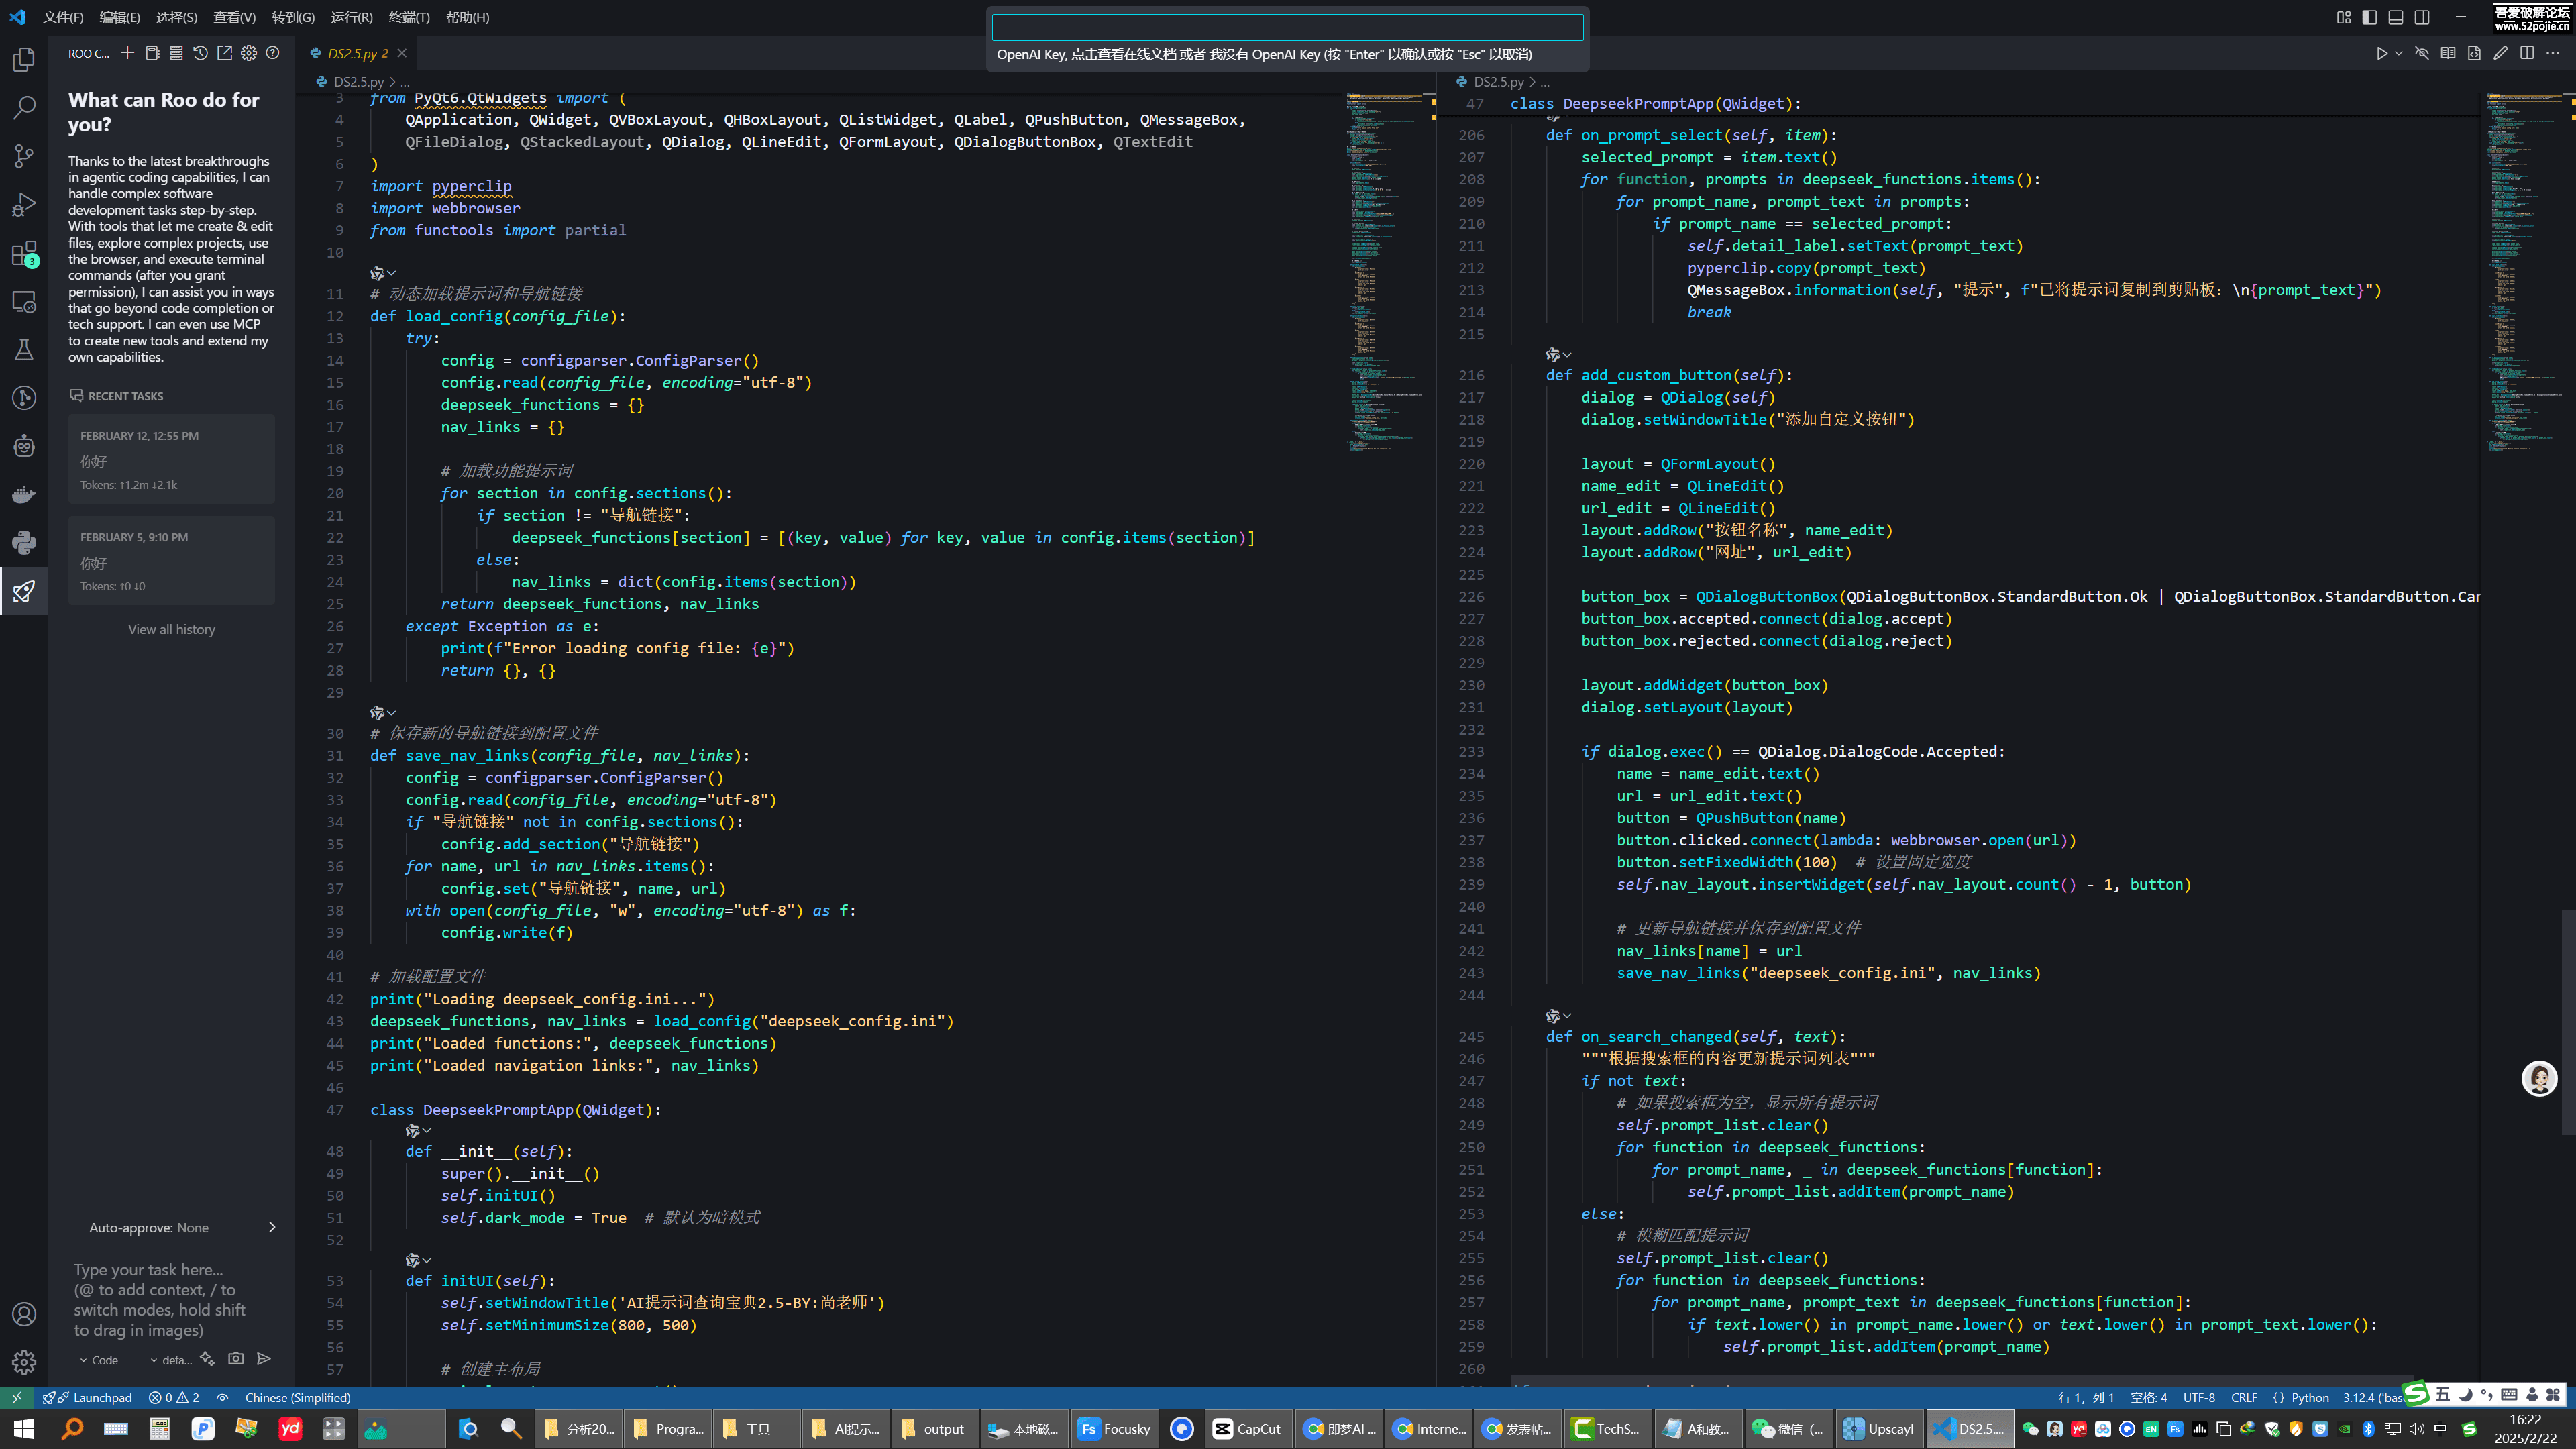Open run options dropdown next to Run button

[2398, 53]
